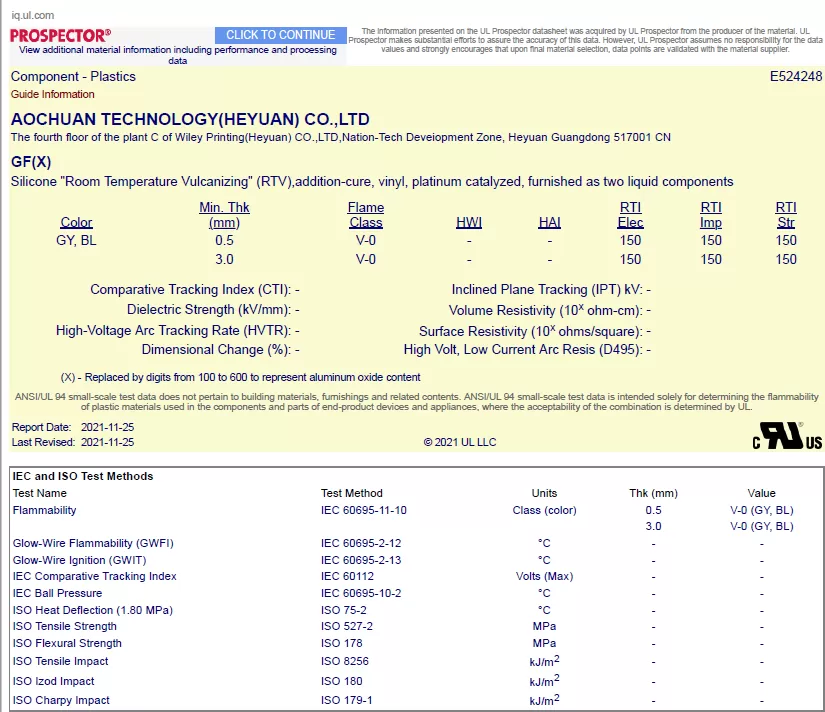Click the ISO Heat Deflection link
The image size is (825, 712).
coord(92,610)
